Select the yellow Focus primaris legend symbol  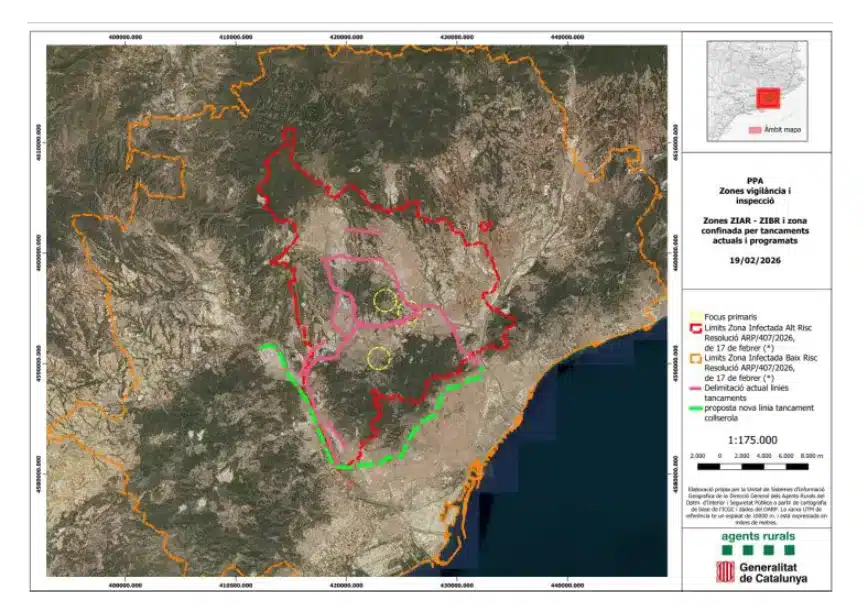[695, 316]
